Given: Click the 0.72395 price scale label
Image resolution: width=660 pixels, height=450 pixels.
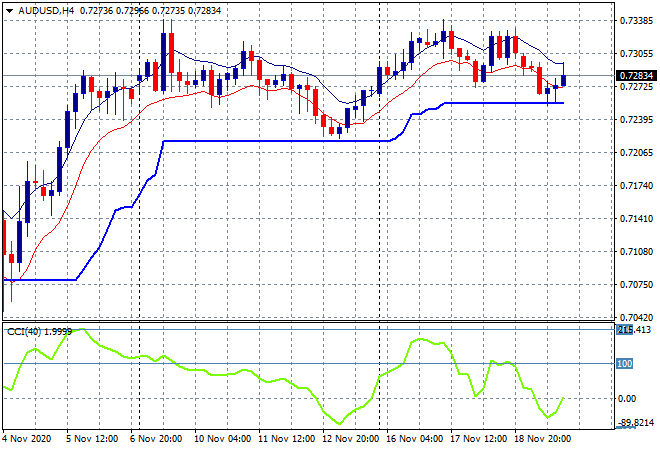Looking at the screenshot, I should pos(636,120).
